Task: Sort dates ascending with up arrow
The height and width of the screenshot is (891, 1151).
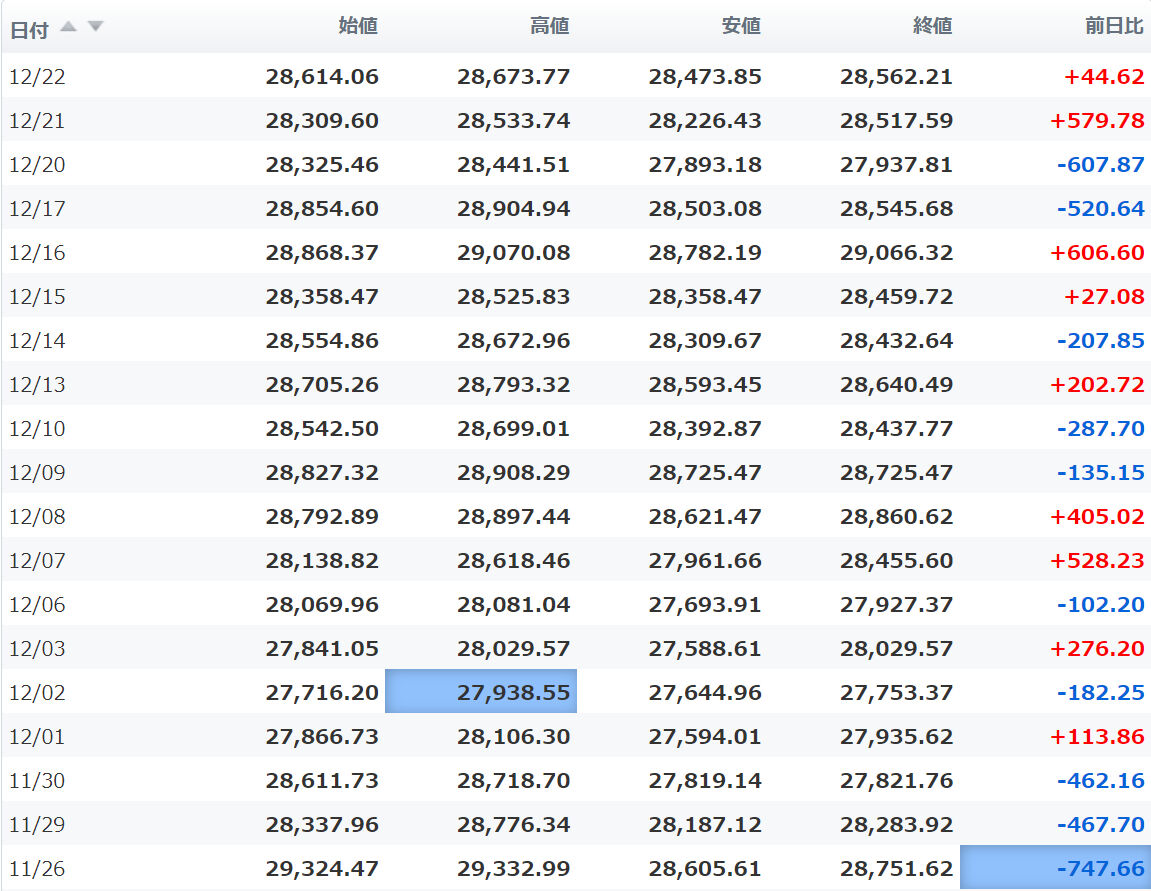Action: click(68, 27)
